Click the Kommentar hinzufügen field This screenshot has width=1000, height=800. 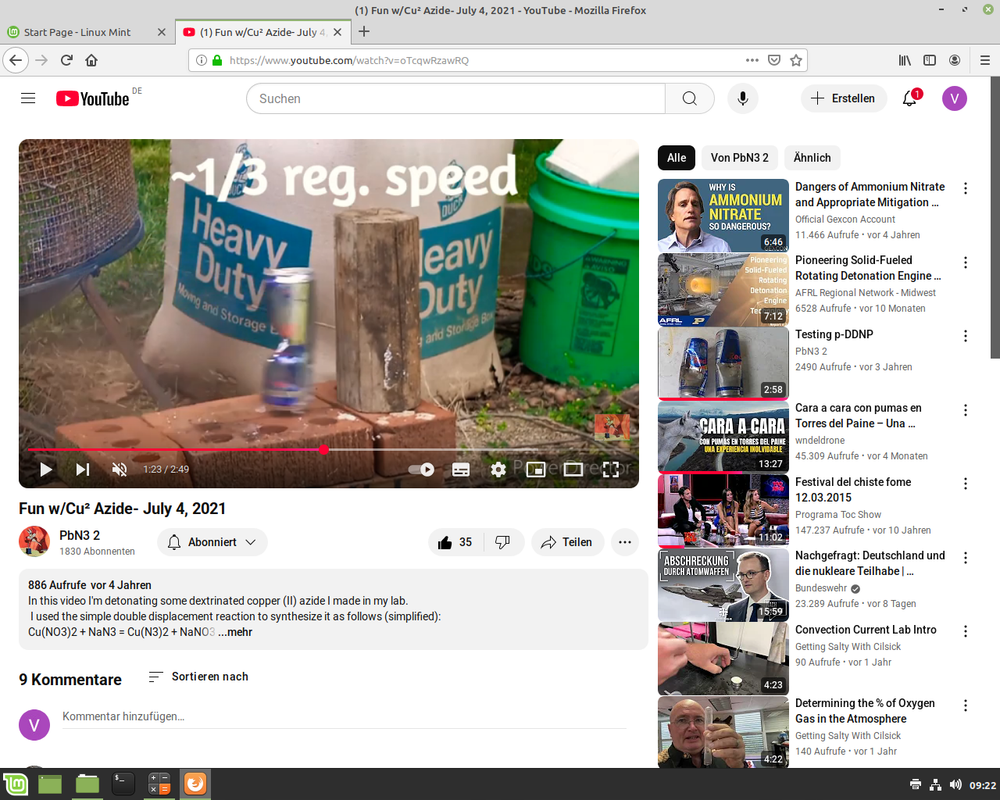click(x=344, y=717)
